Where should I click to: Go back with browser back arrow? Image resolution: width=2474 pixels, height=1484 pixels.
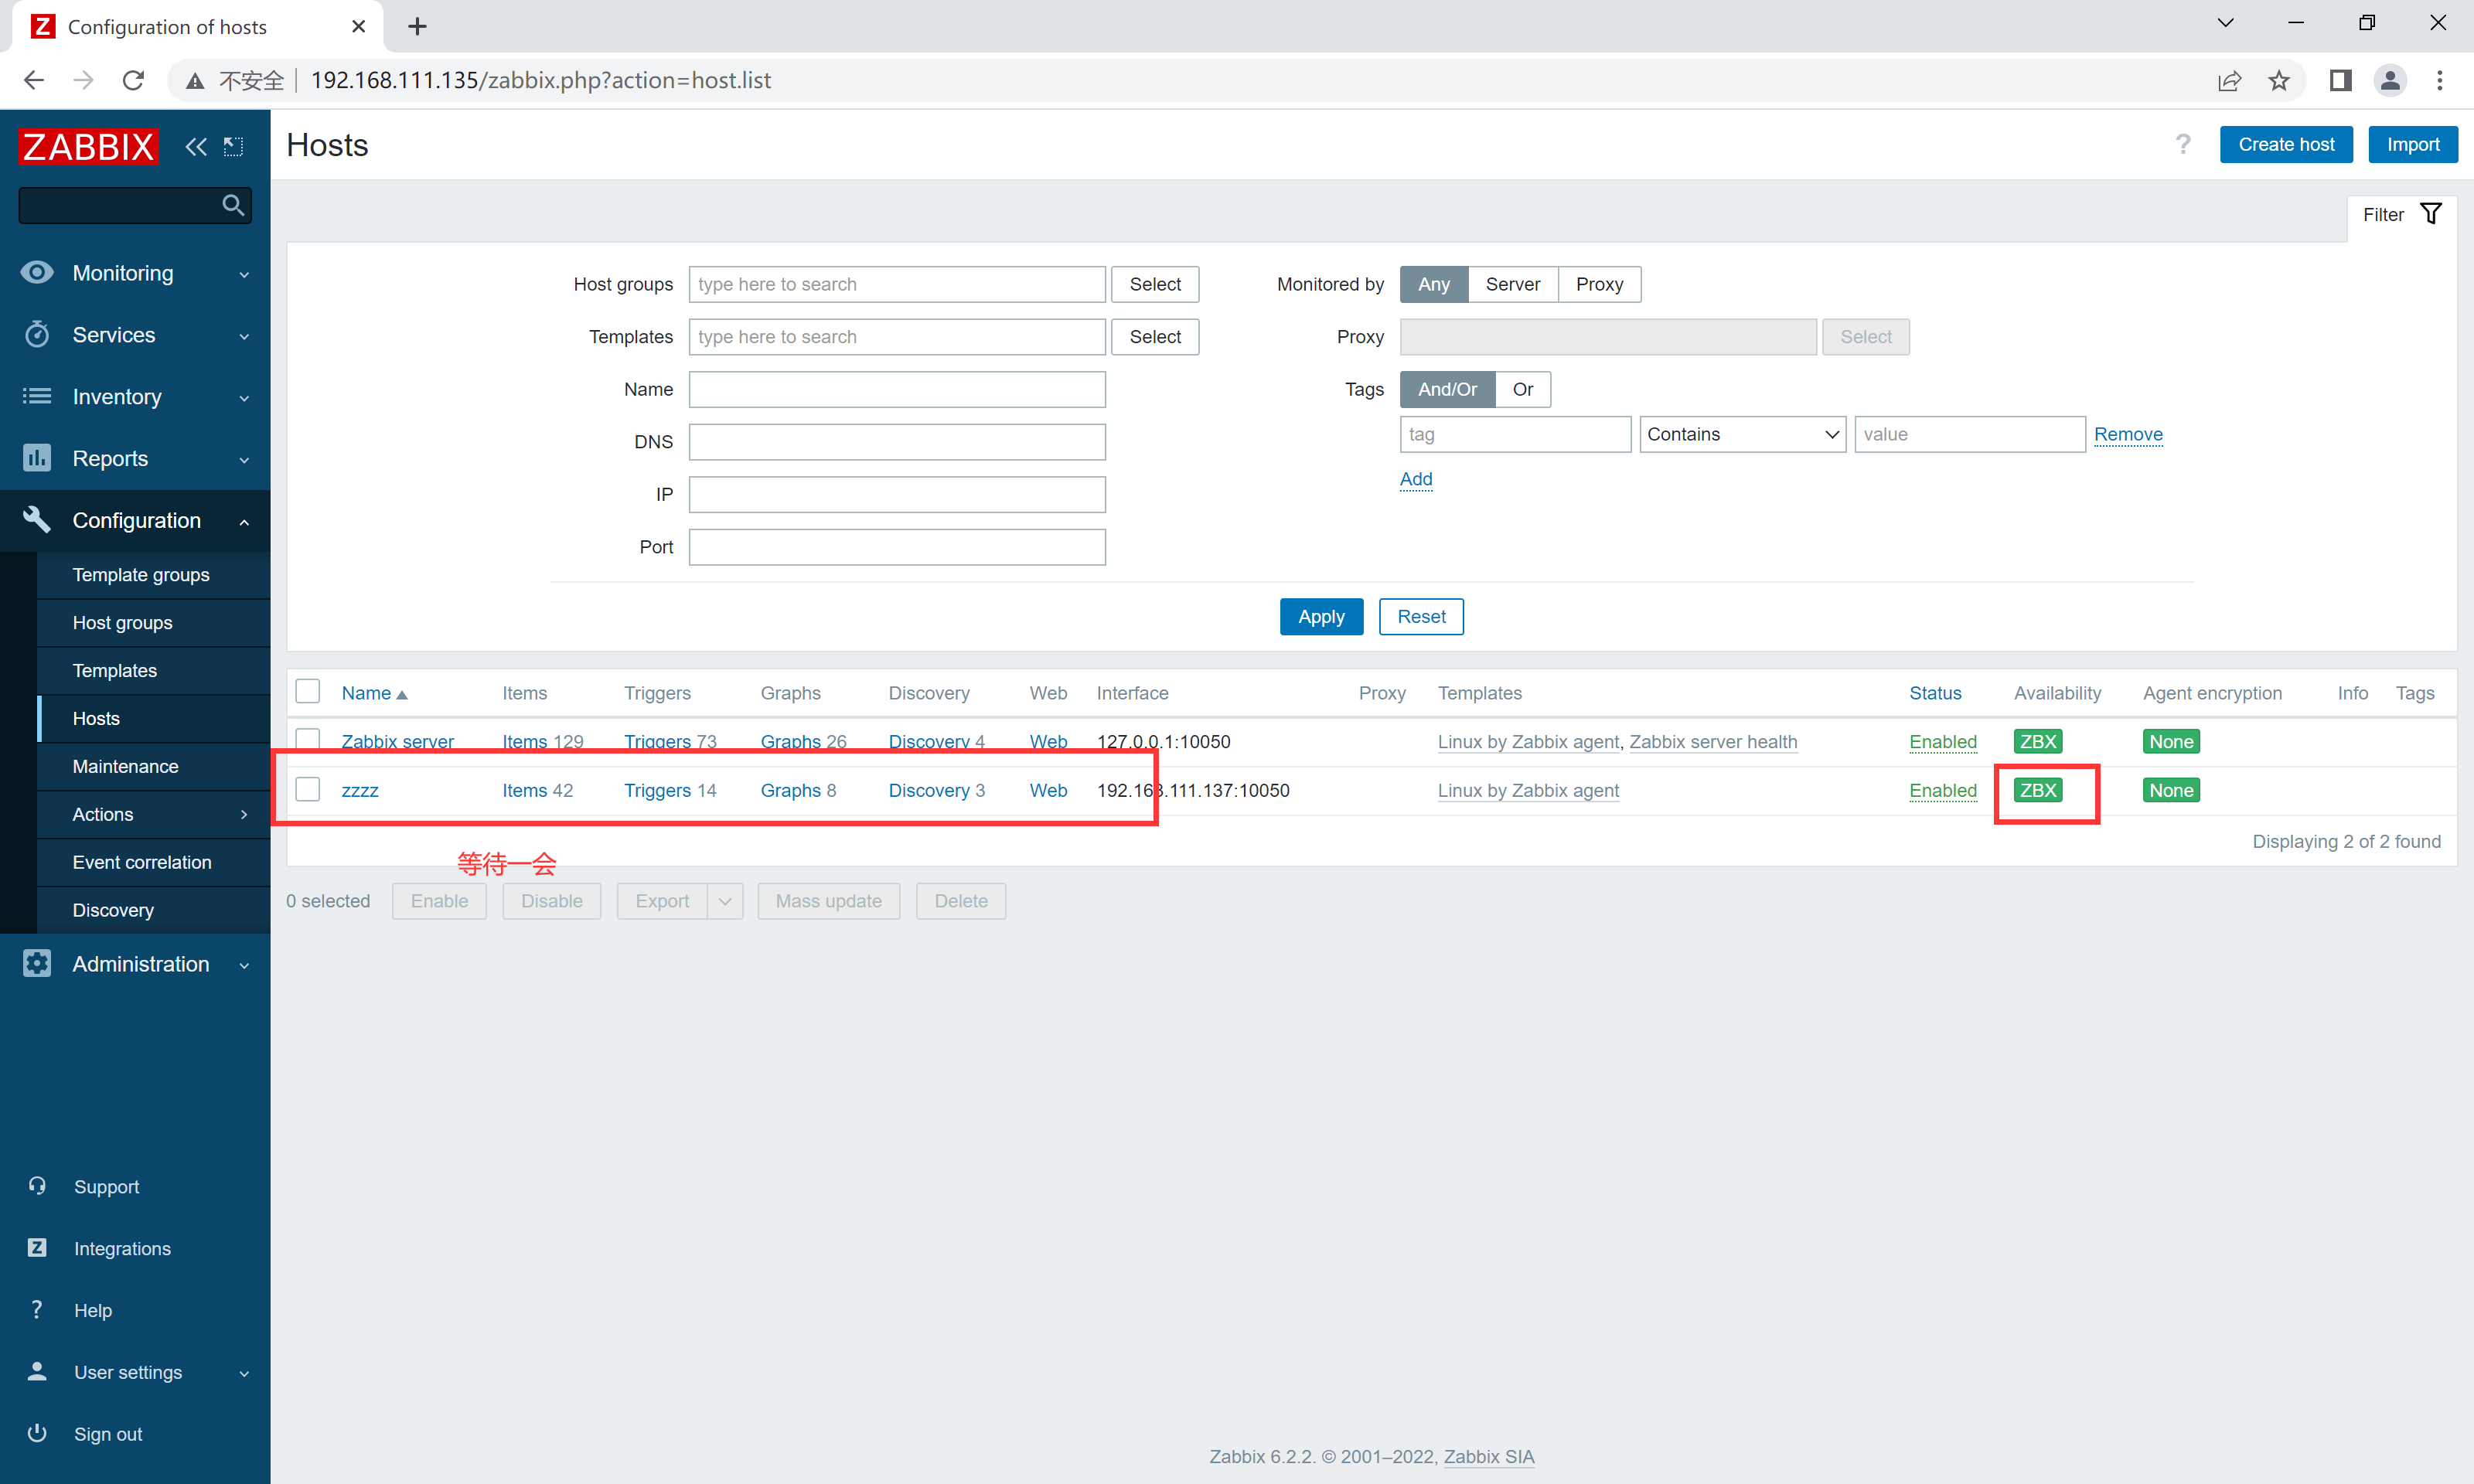pyautogui.click(x=34, y=80)
